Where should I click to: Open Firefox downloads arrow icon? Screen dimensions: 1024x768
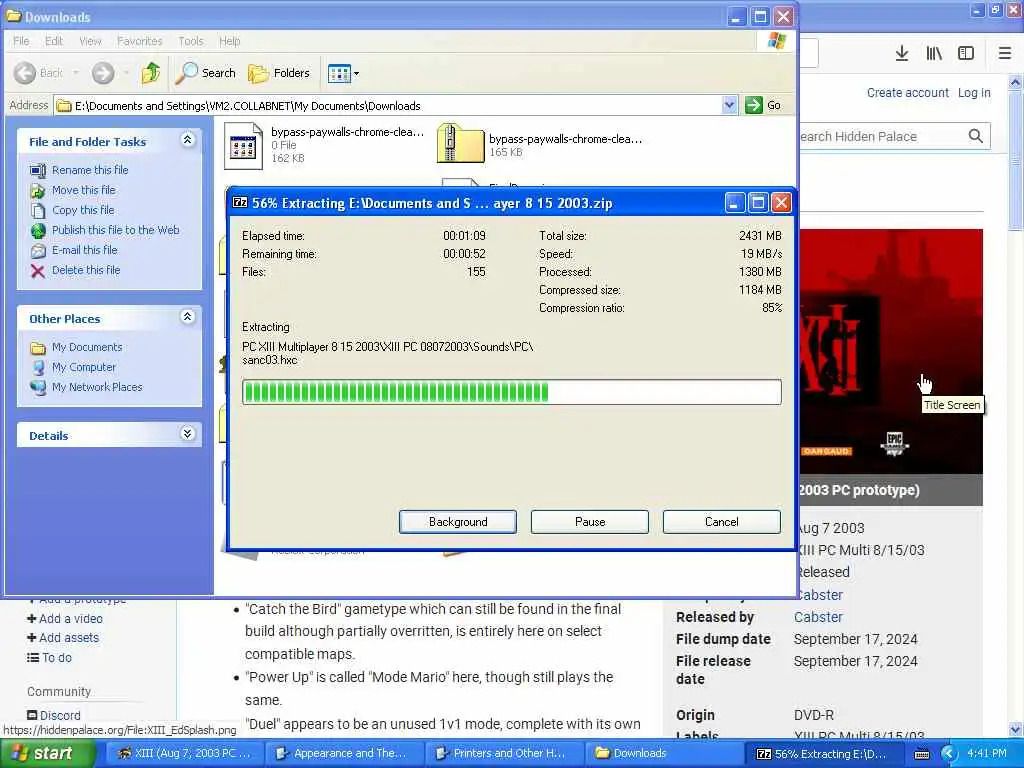(902, 54)
